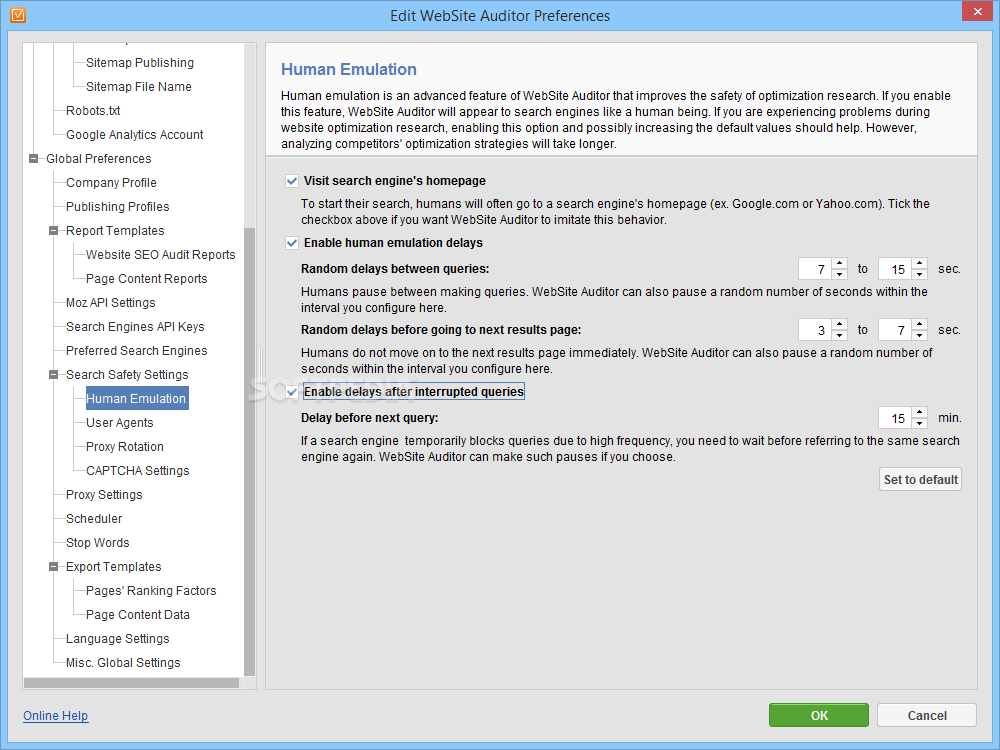Increase maximum delay between queries value
Screen dimensions: 1000x750
click(x=920, y=263)
